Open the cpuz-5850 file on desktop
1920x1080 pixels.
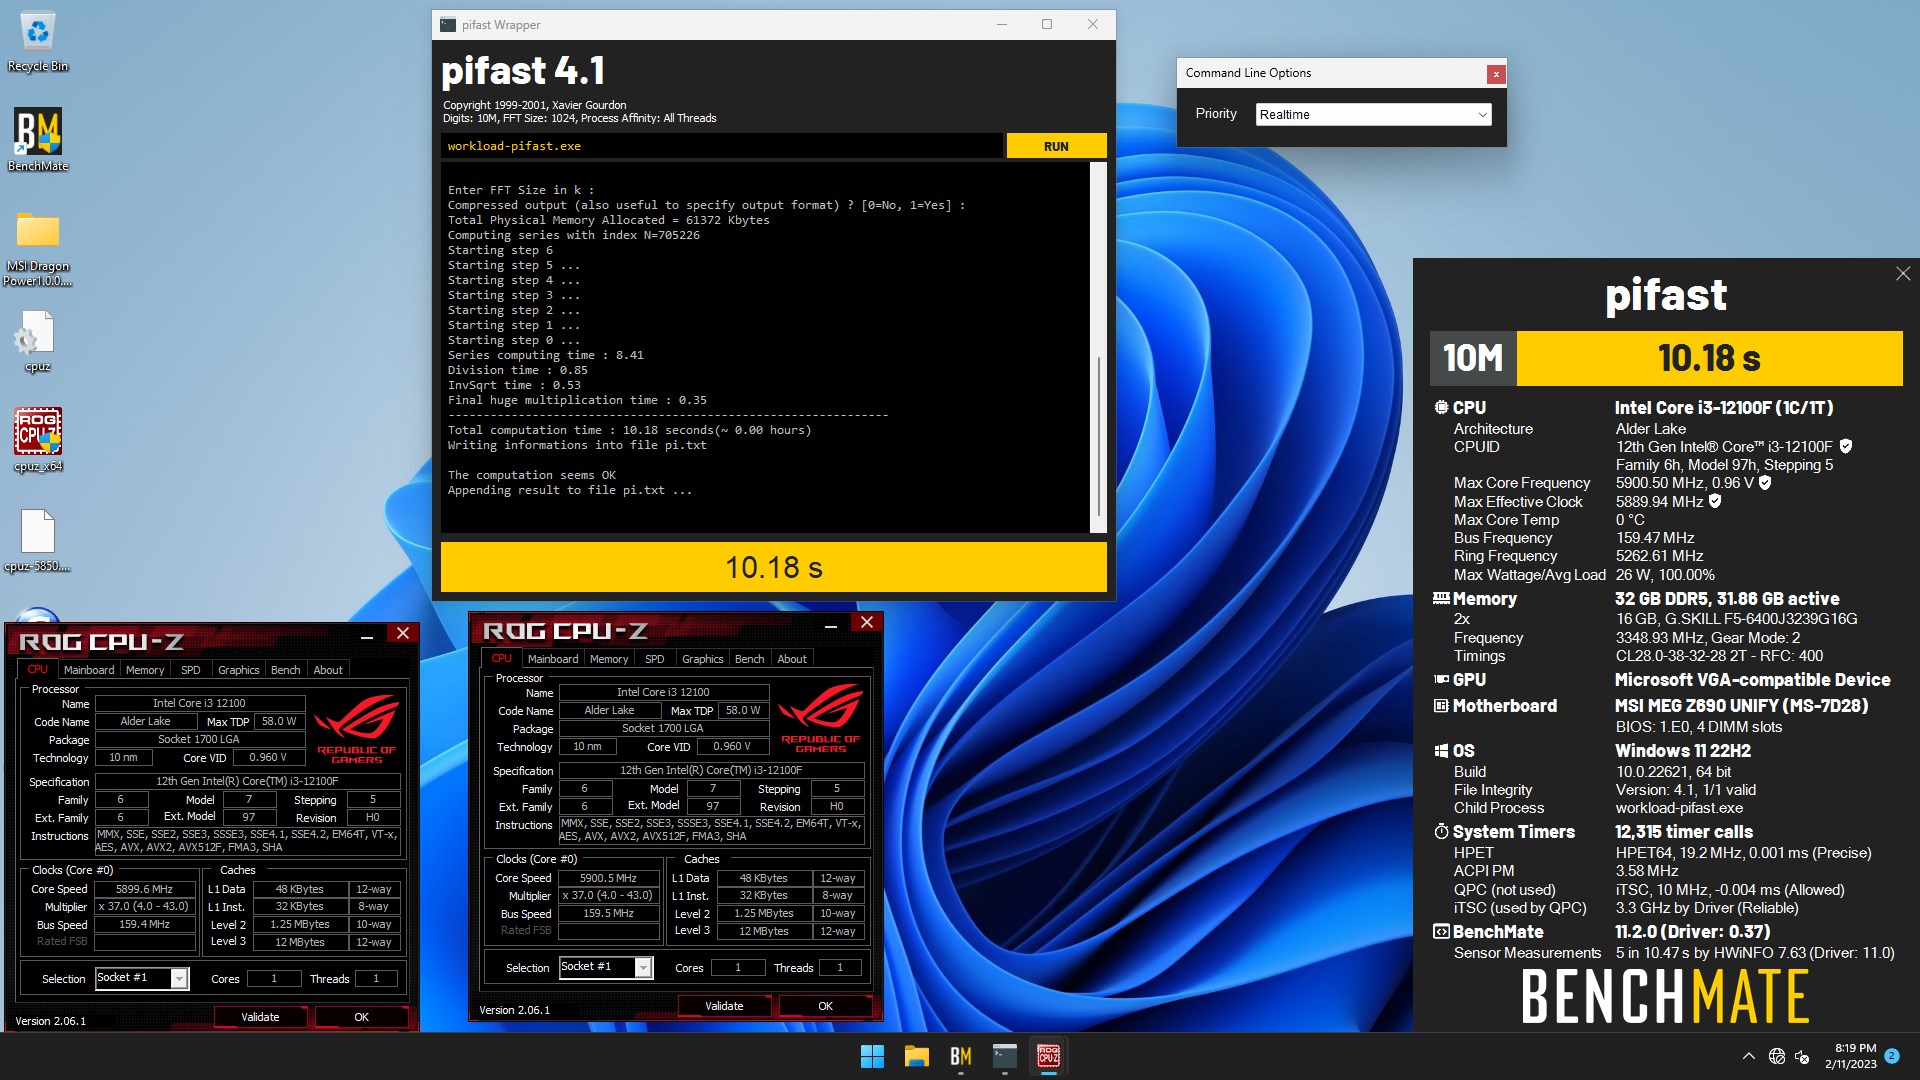38,540
